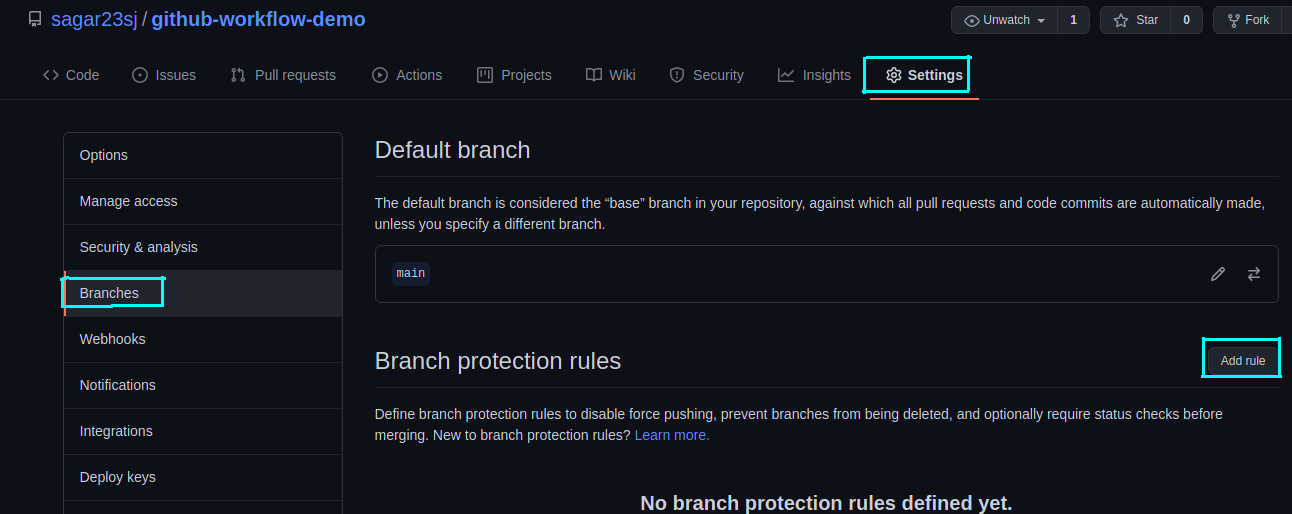The height and width of the screenshot is (514, 1292).
Task: Open the Pull requests tab
Action: [283, 75]
